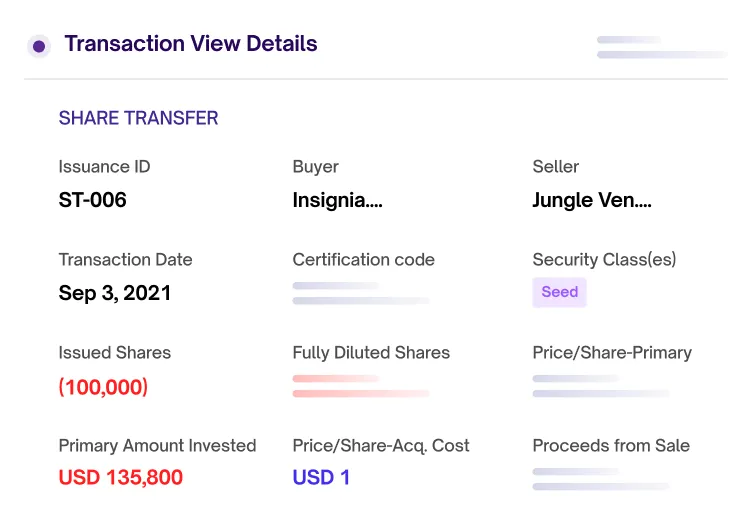Click the purple dot icon beside Transaction View Details
The width and height of the screenshot is (752, 530).
point(39,45)
